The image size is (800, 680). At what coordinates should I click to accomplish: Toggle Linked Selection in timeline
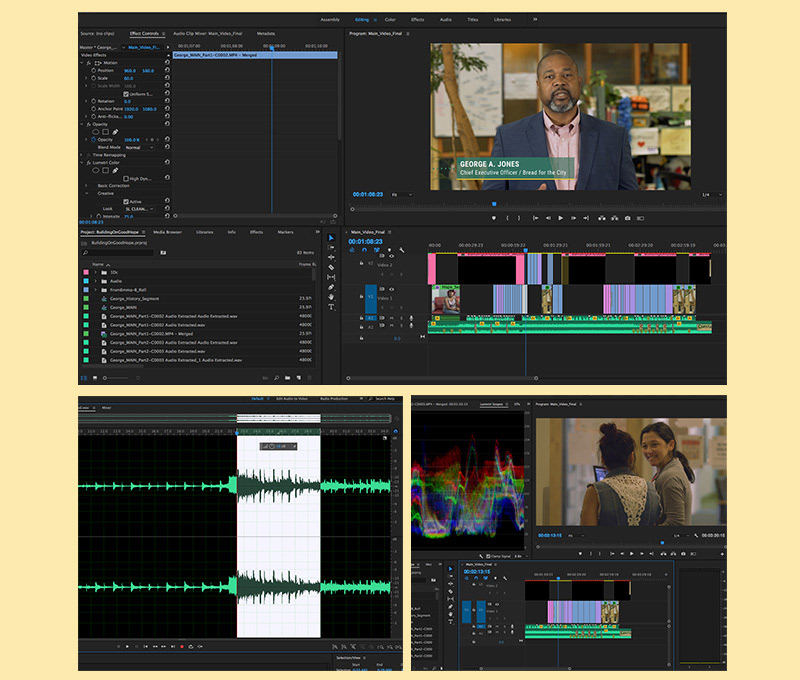click(x=377, y=250)
